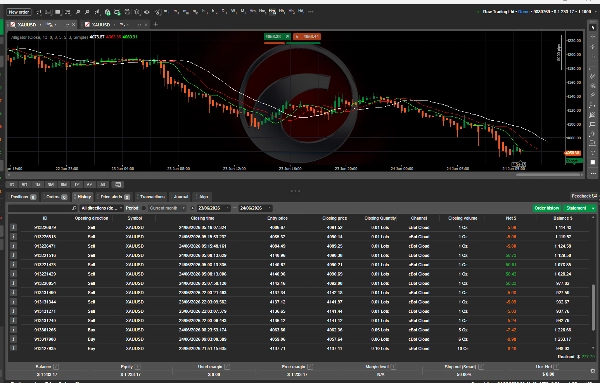Sort by the Balance $ column header
This screenshot has width=600, height=383.
pyautogui.click(x=562, y=218)
